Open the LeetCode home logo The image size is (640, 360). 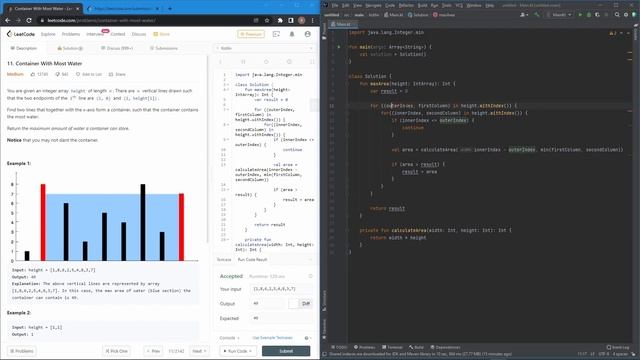point(21,34)
